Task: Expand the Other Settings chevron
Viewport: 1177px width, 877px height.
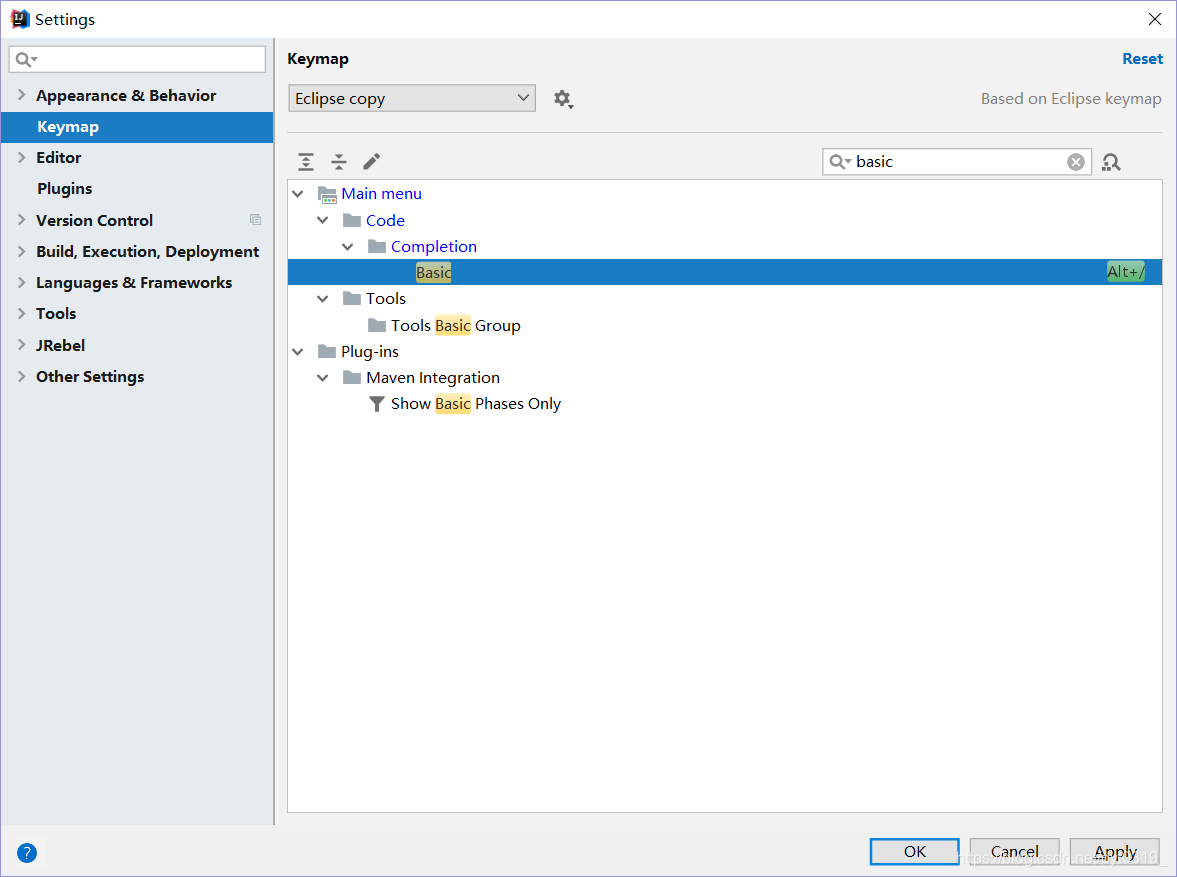Action: coord(22,376)
